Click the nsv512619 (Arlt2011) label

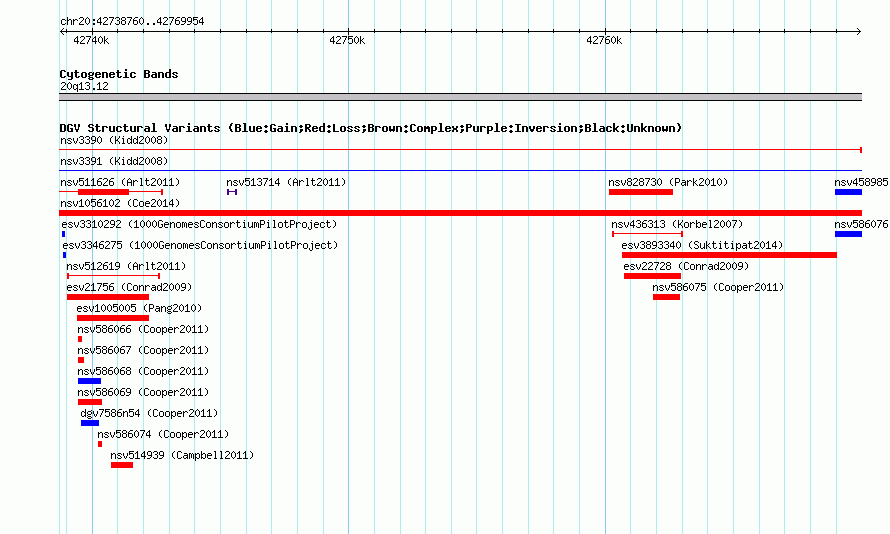126,266
